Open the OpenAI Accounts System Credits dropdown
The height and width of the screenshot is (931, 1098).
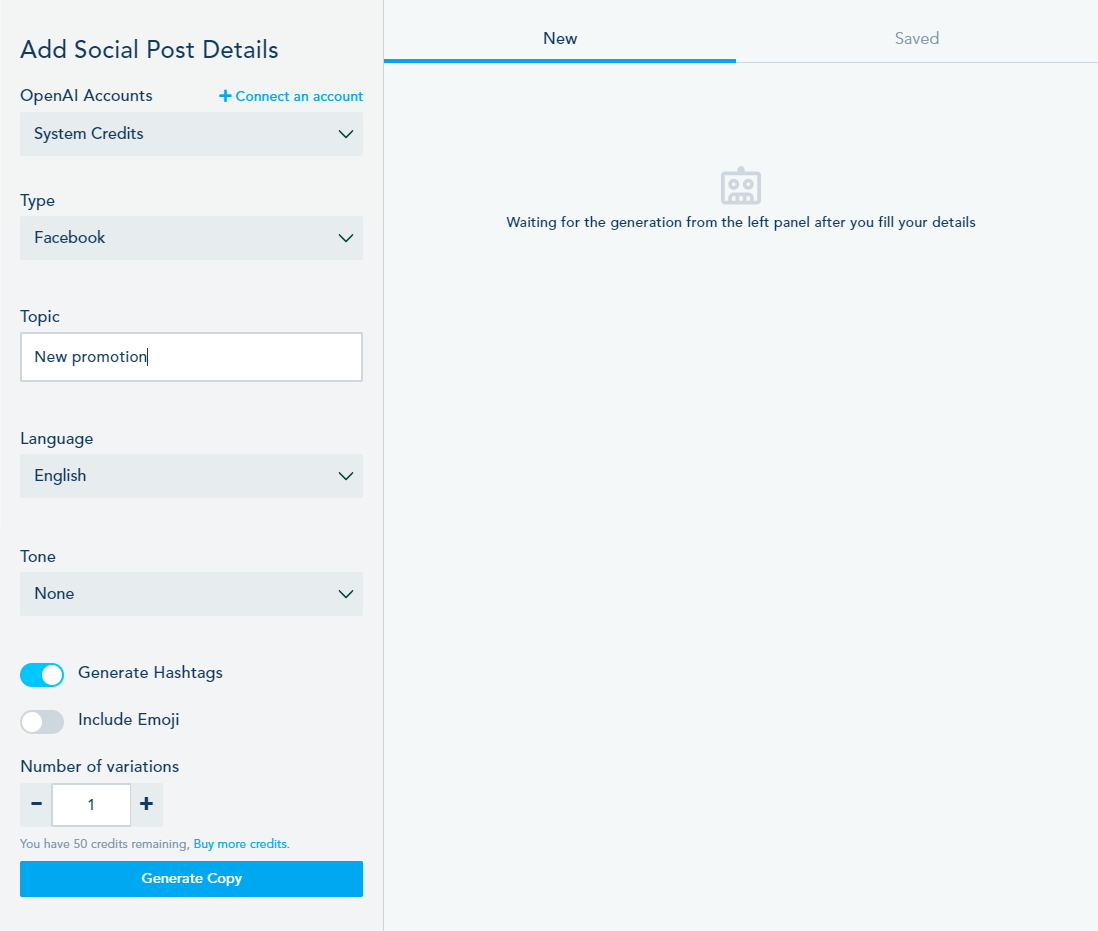coord(191,134)
